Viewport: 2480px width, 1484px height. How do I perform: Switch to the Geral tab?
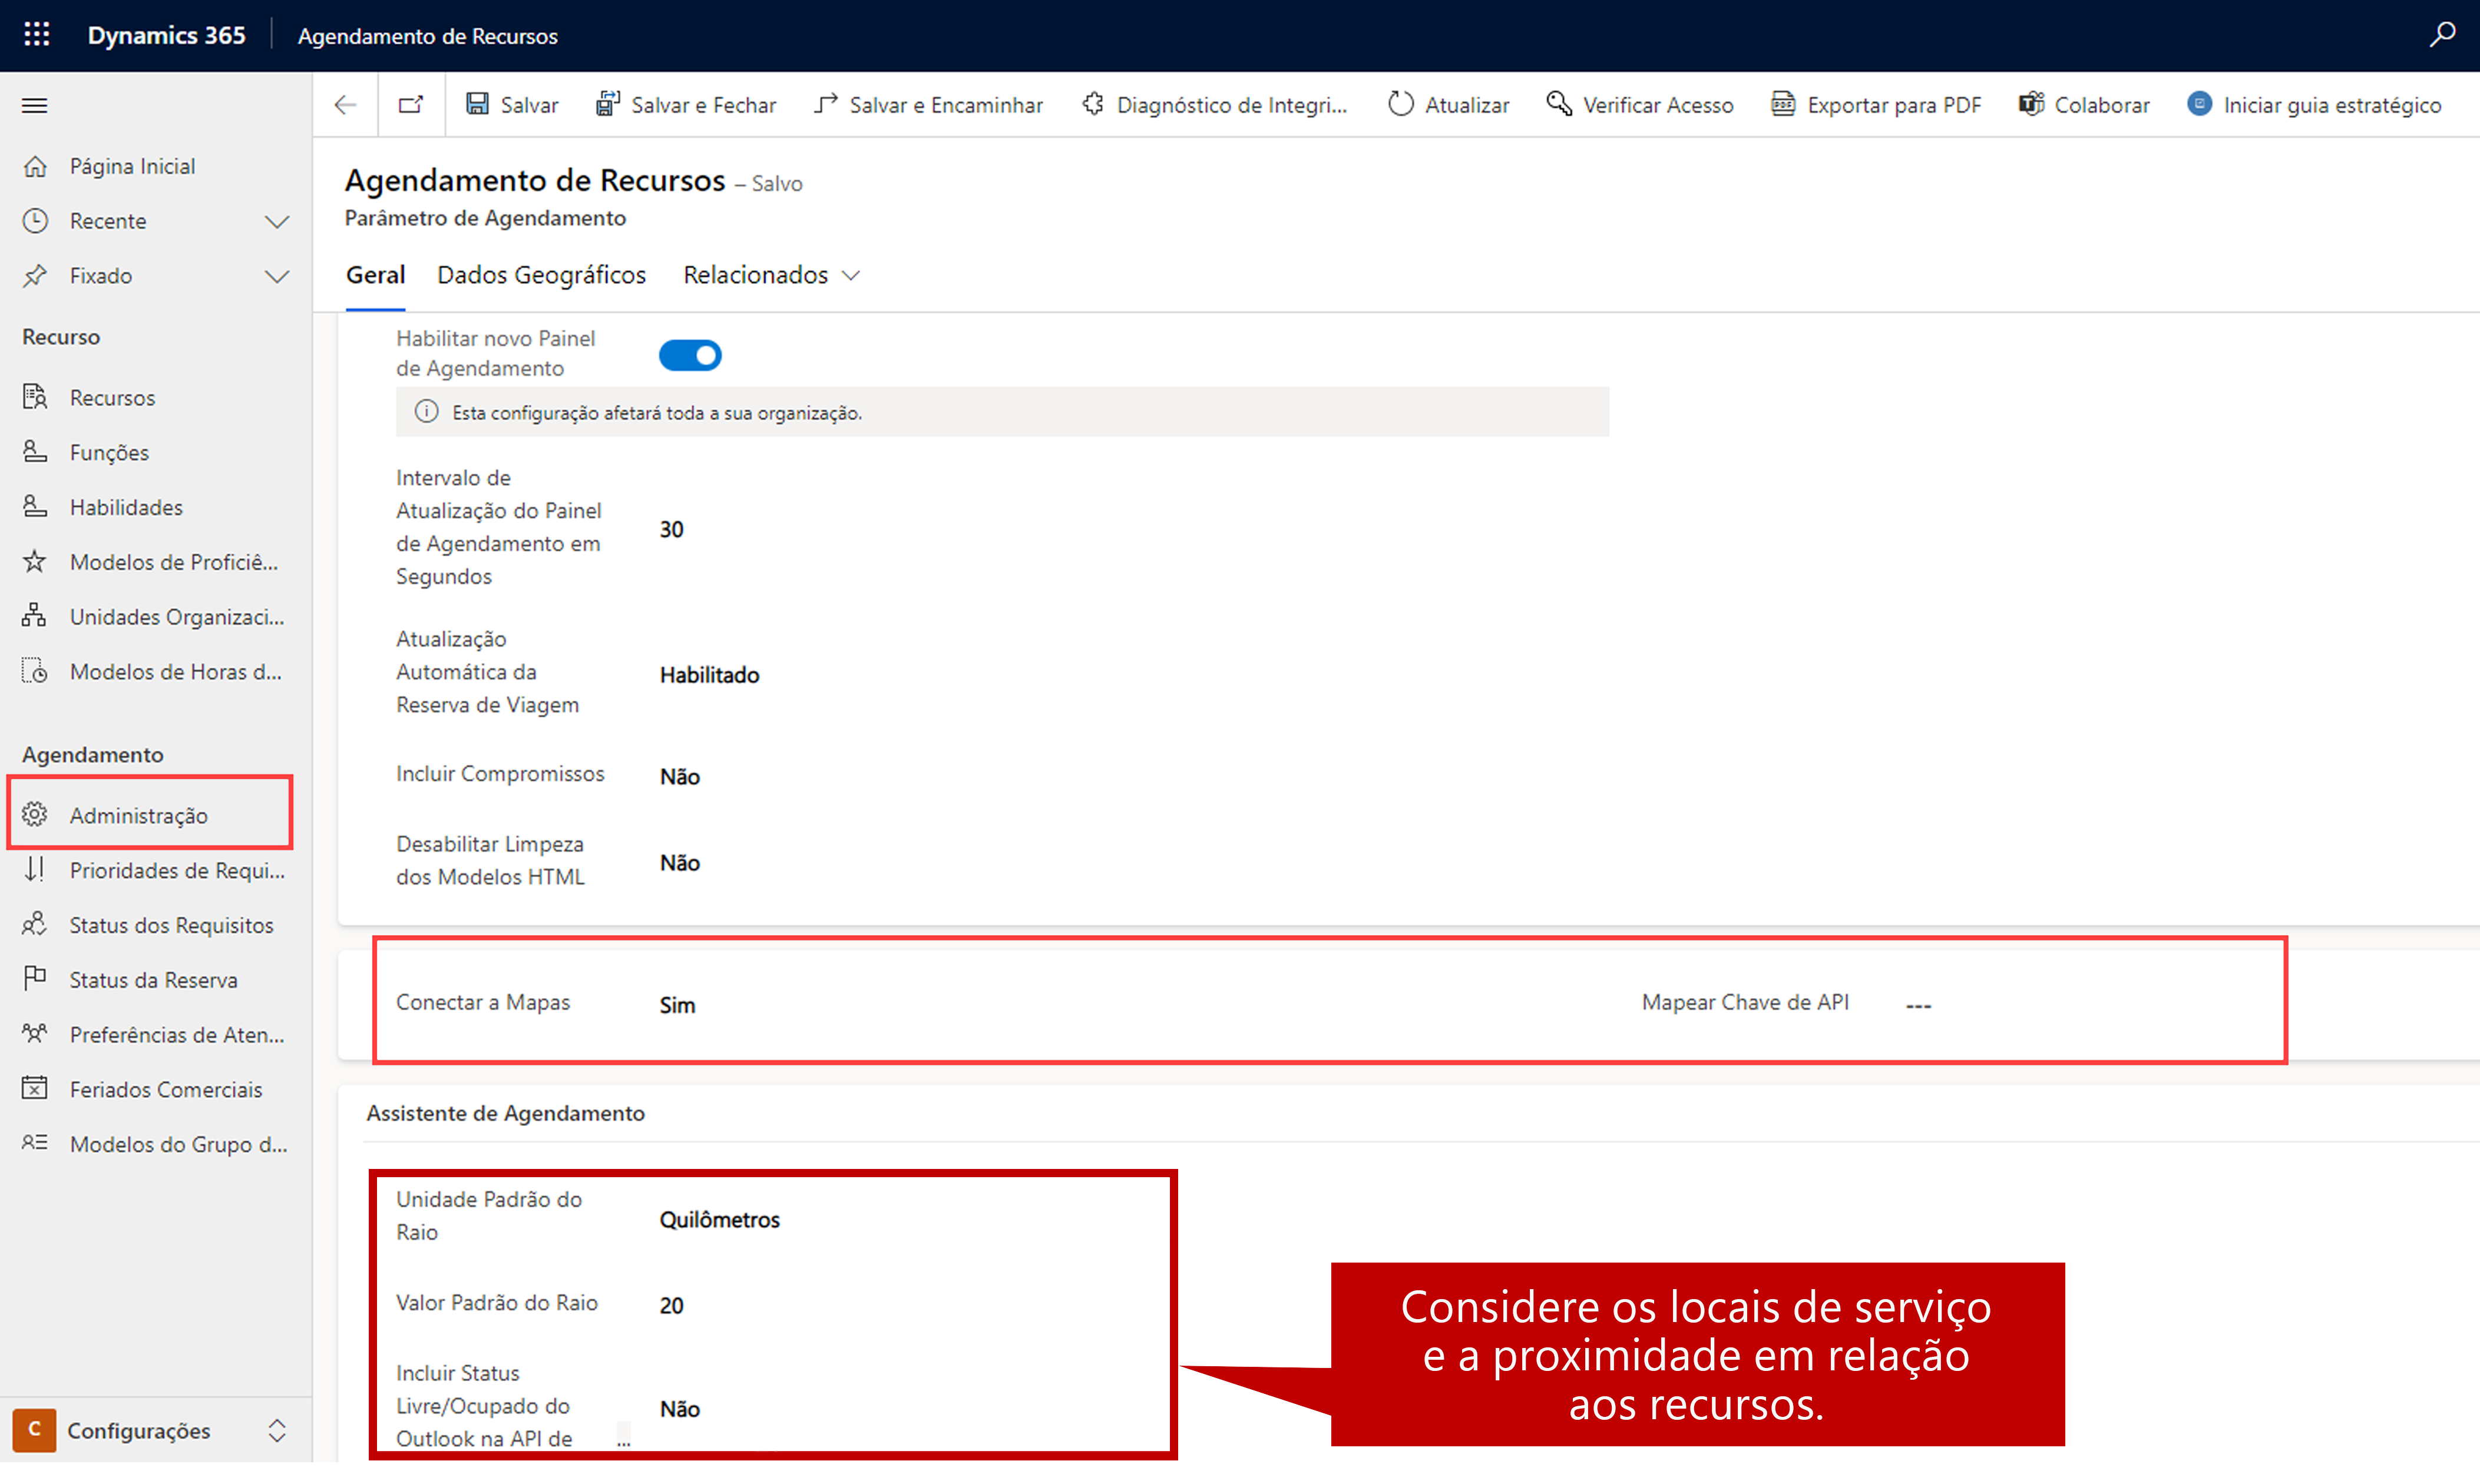pyautogui.click(x=375, y=275)
